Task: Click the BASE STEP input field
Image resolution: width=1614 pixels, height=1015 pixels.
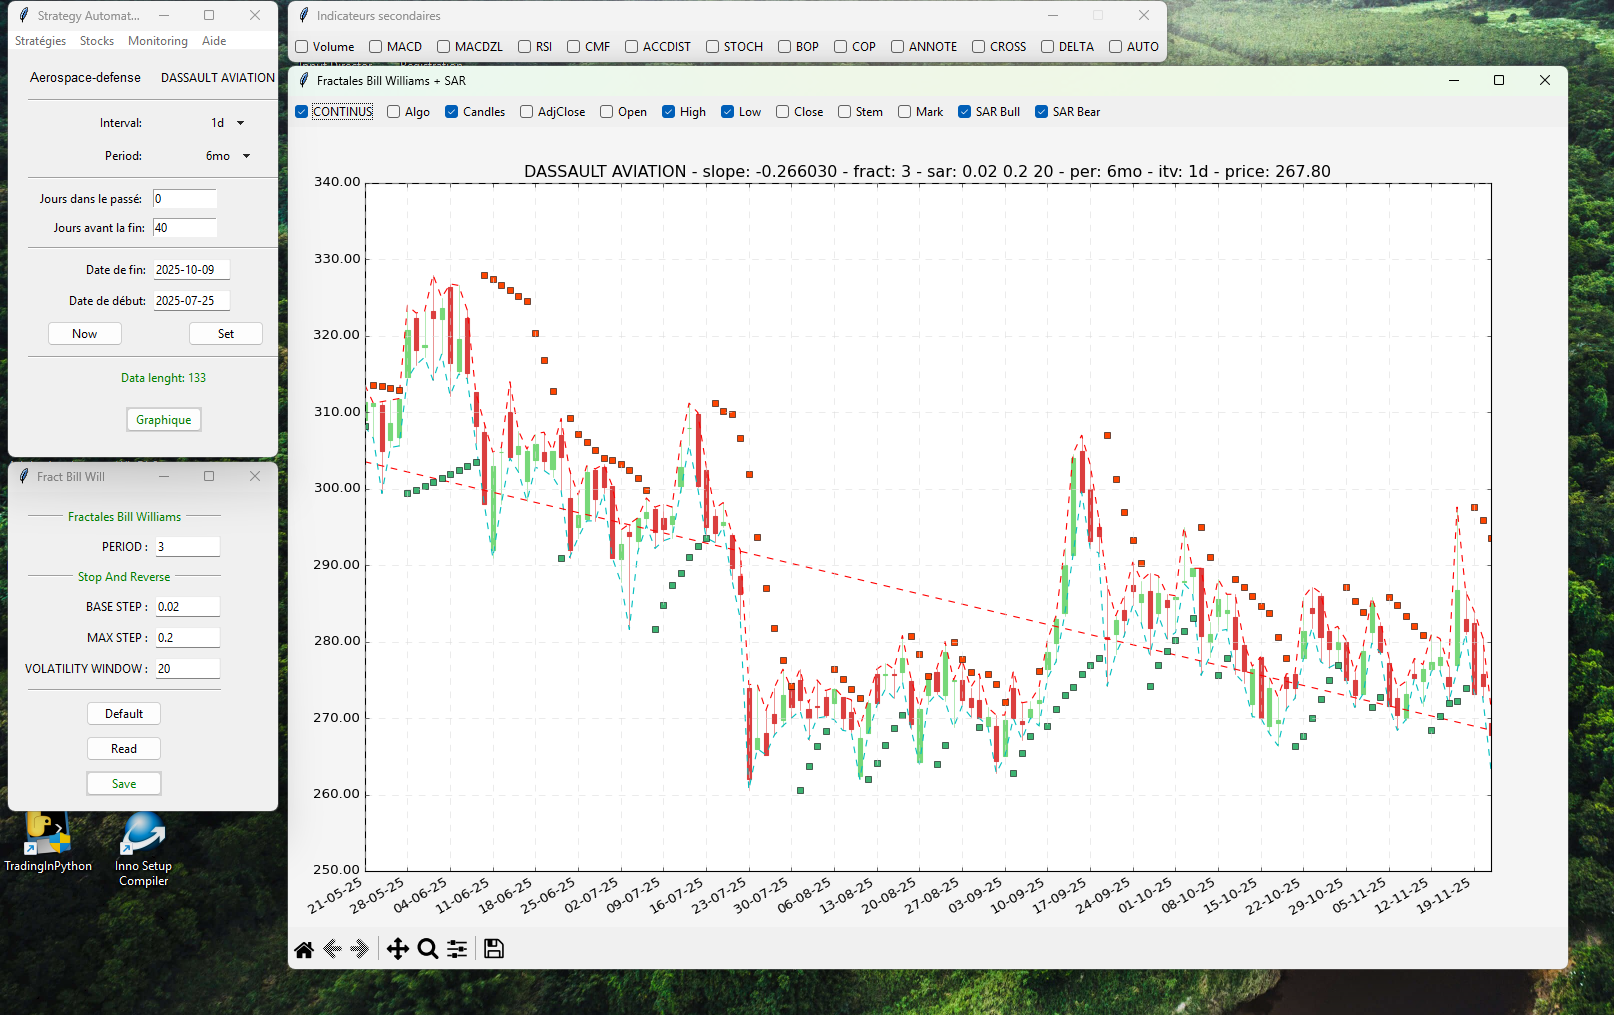Action: [187, 607]
